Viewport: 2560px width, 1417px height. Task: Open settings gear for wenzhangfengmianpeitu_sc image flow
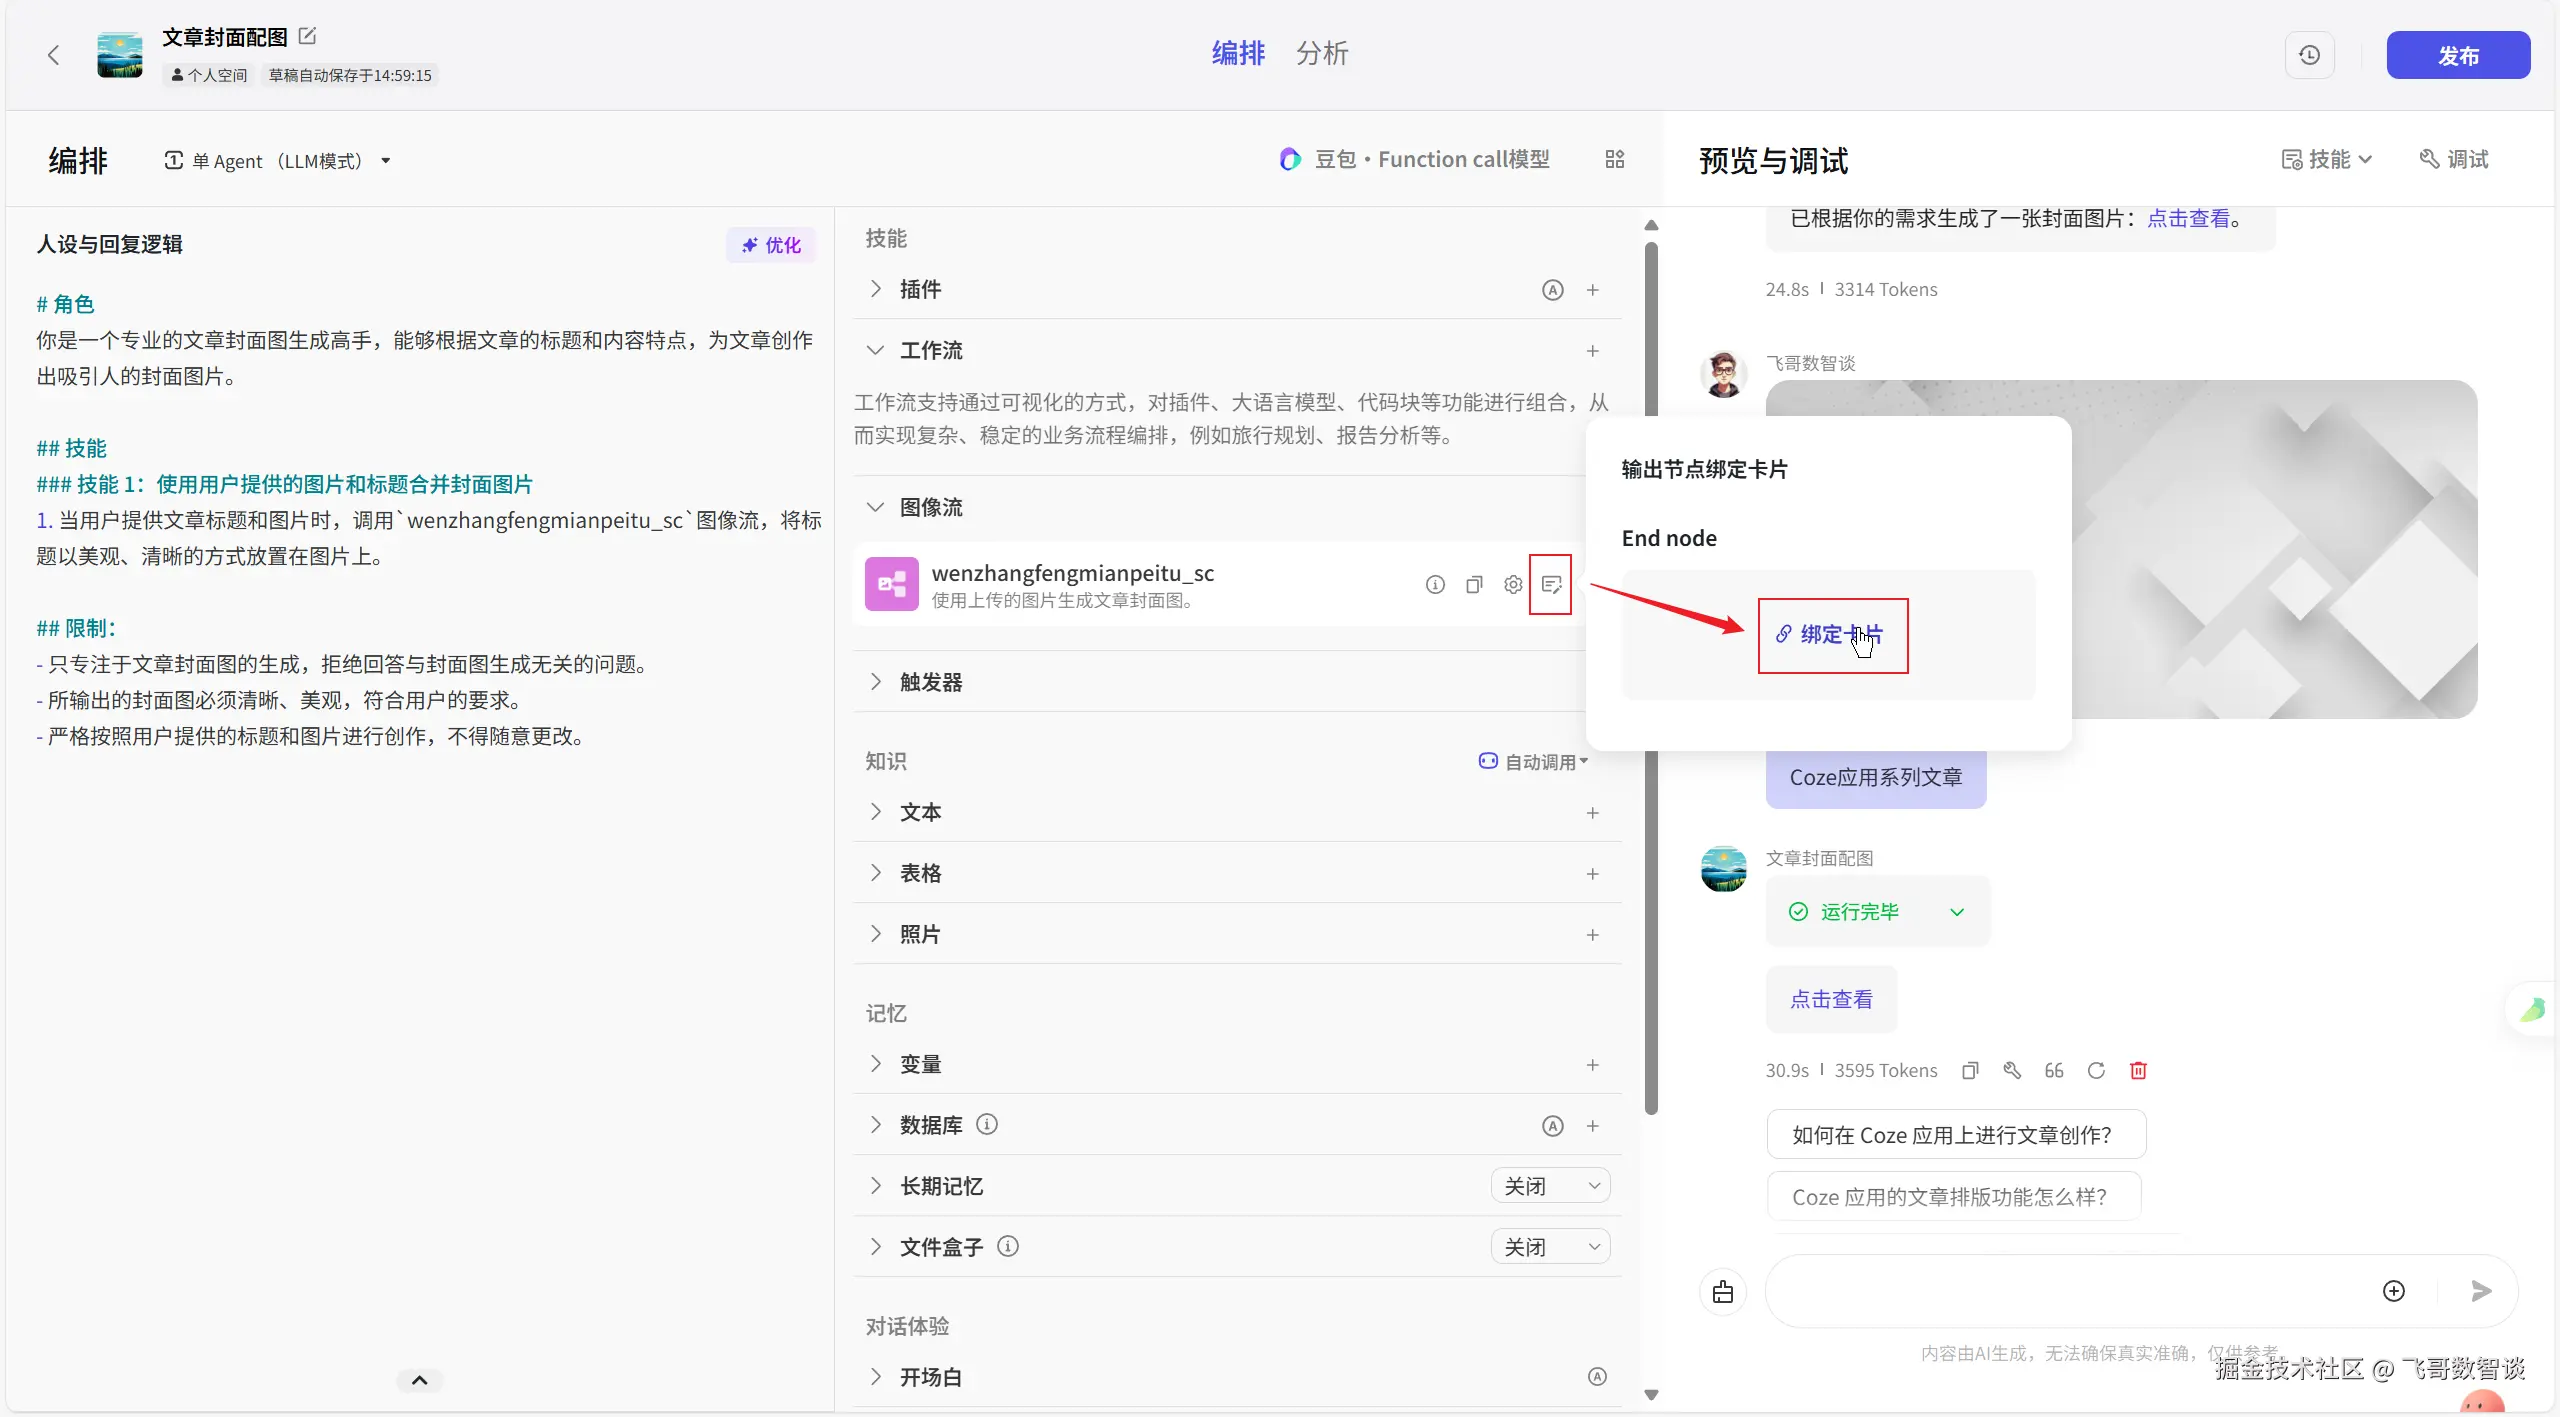1513,585
